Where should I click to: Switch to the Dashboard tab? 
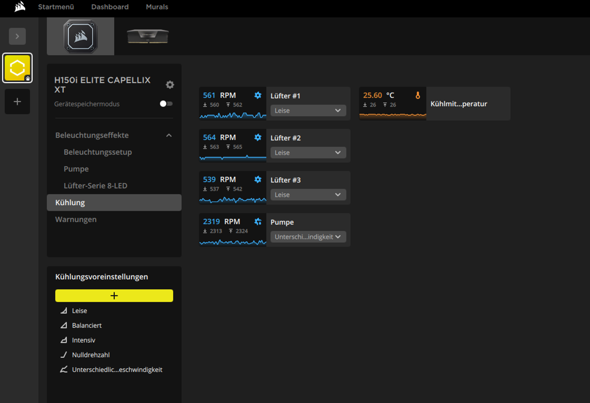pos(110,7)
